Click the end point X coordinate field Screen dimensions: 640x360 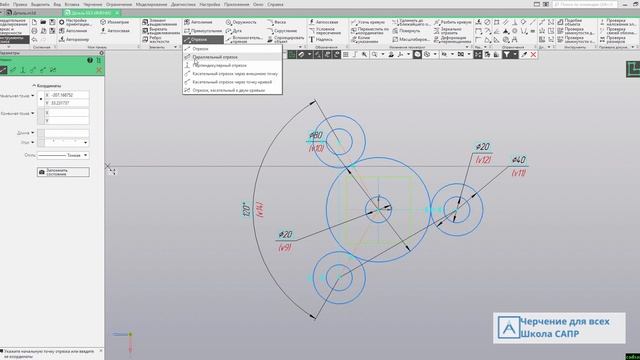67,113
